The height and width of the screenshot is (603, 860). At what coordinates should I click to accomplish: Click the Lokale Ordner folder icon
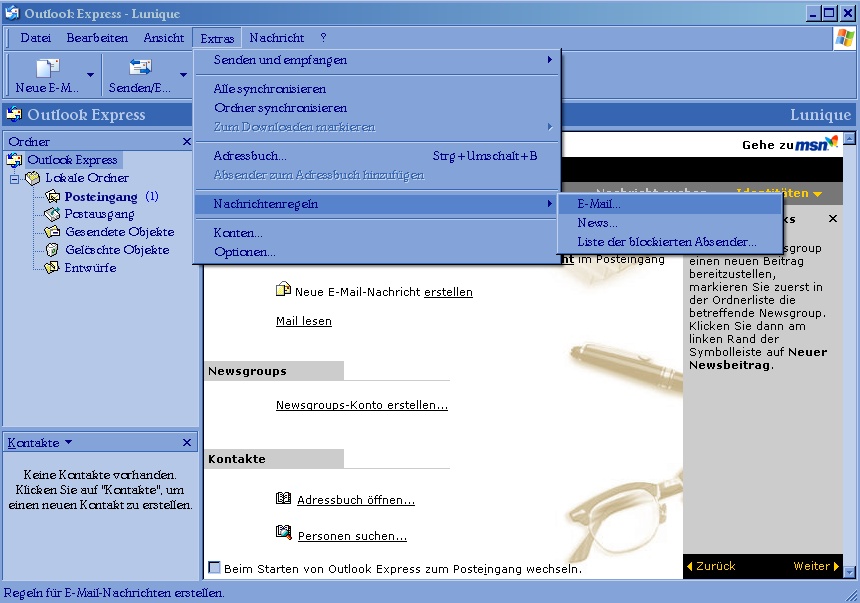(x=33, y=178)
